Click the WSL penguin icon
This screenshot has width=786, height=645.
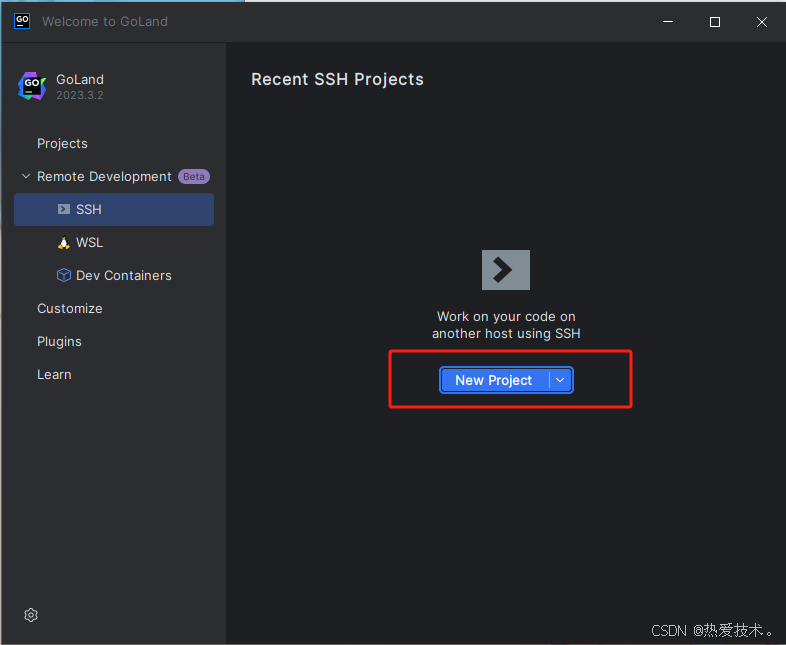[64, 243]
